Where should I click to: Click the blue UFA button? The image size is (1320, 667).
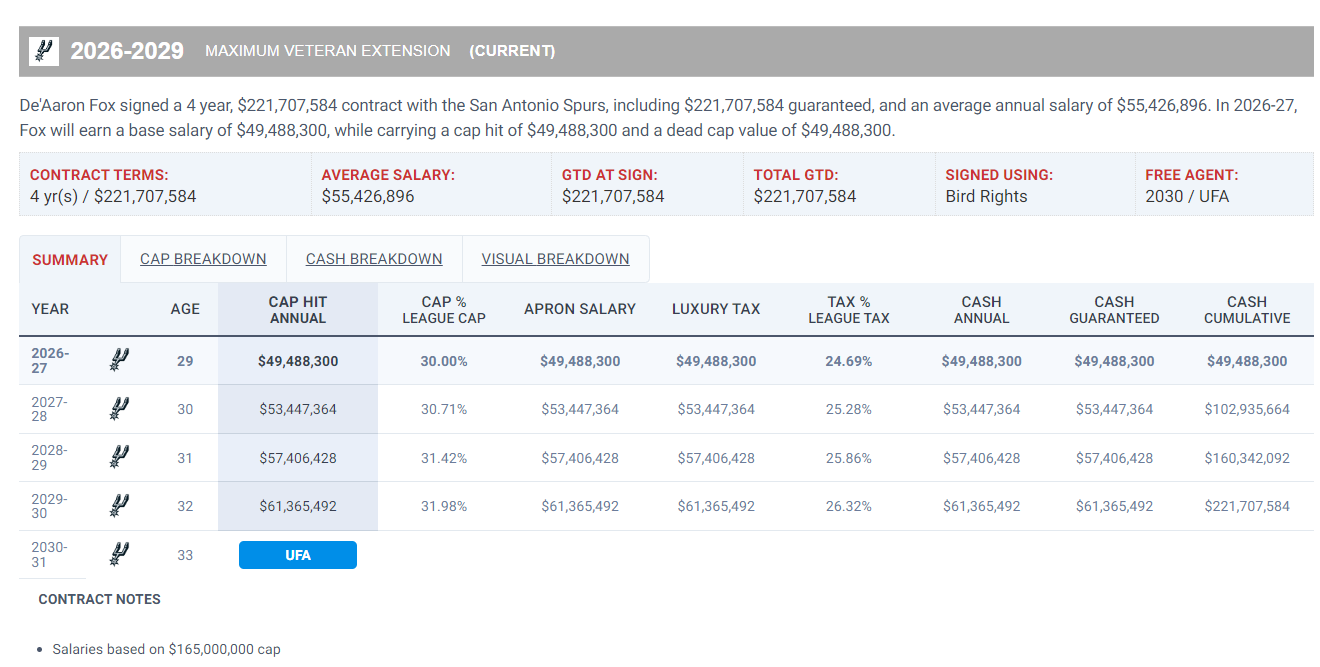click(x=298, y=555)
